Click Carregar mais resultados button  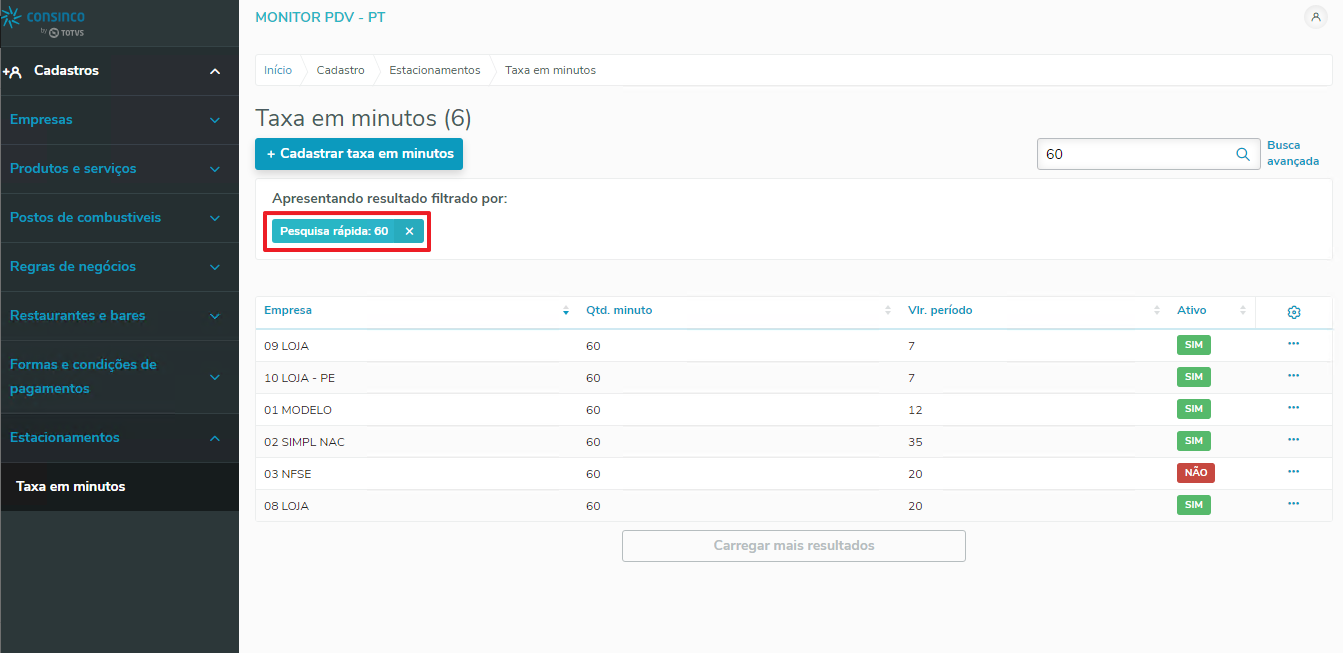[x=794, y=546]
